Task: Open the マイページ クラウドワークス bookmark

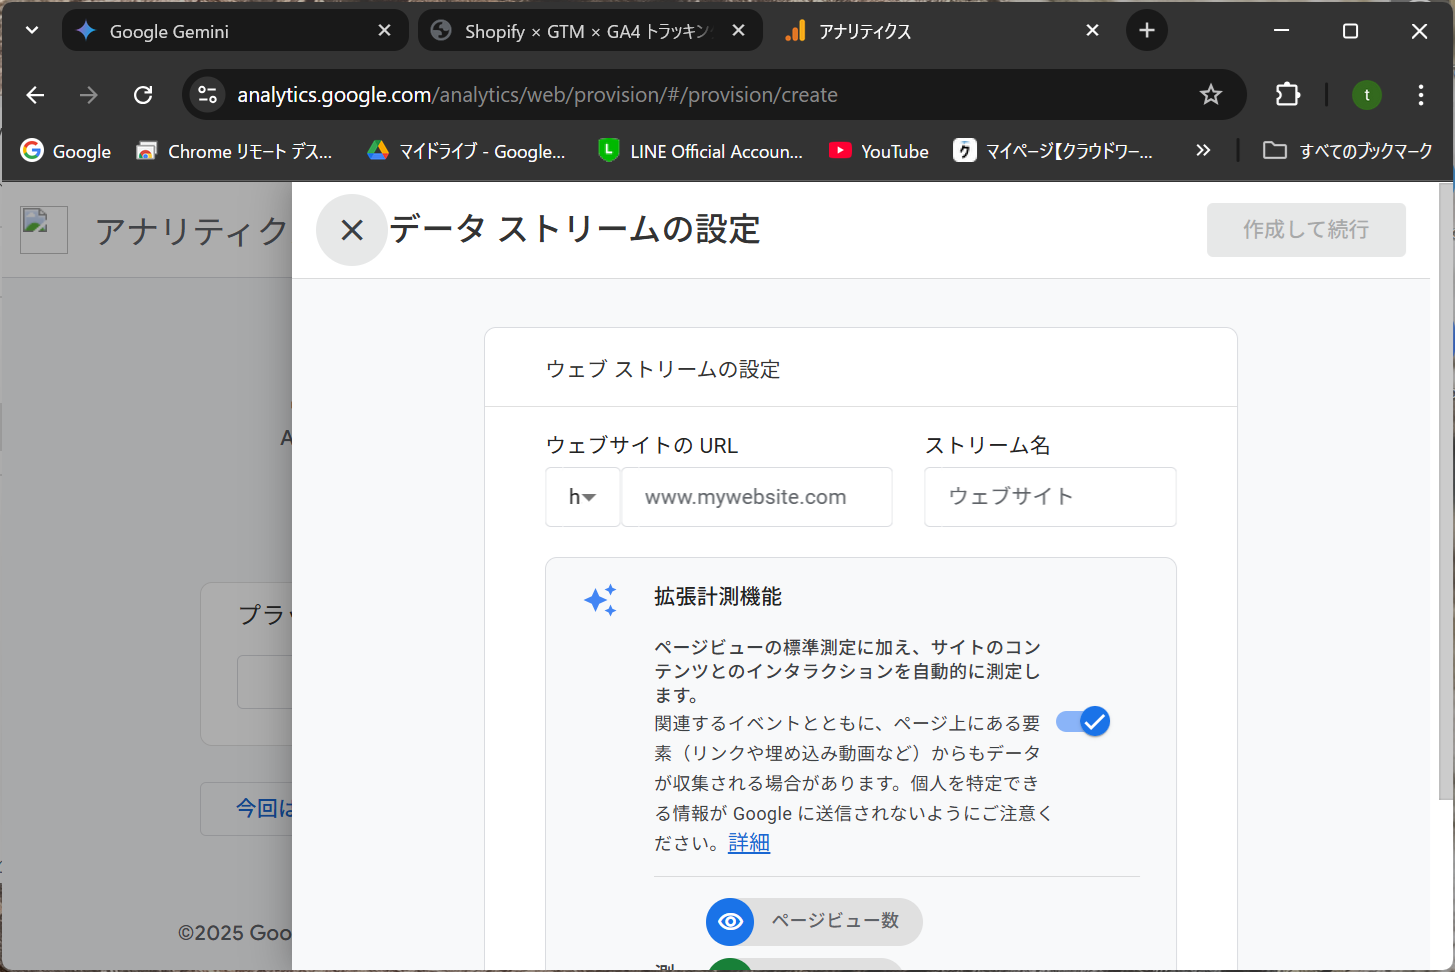Action: [x=1053, y=151]
